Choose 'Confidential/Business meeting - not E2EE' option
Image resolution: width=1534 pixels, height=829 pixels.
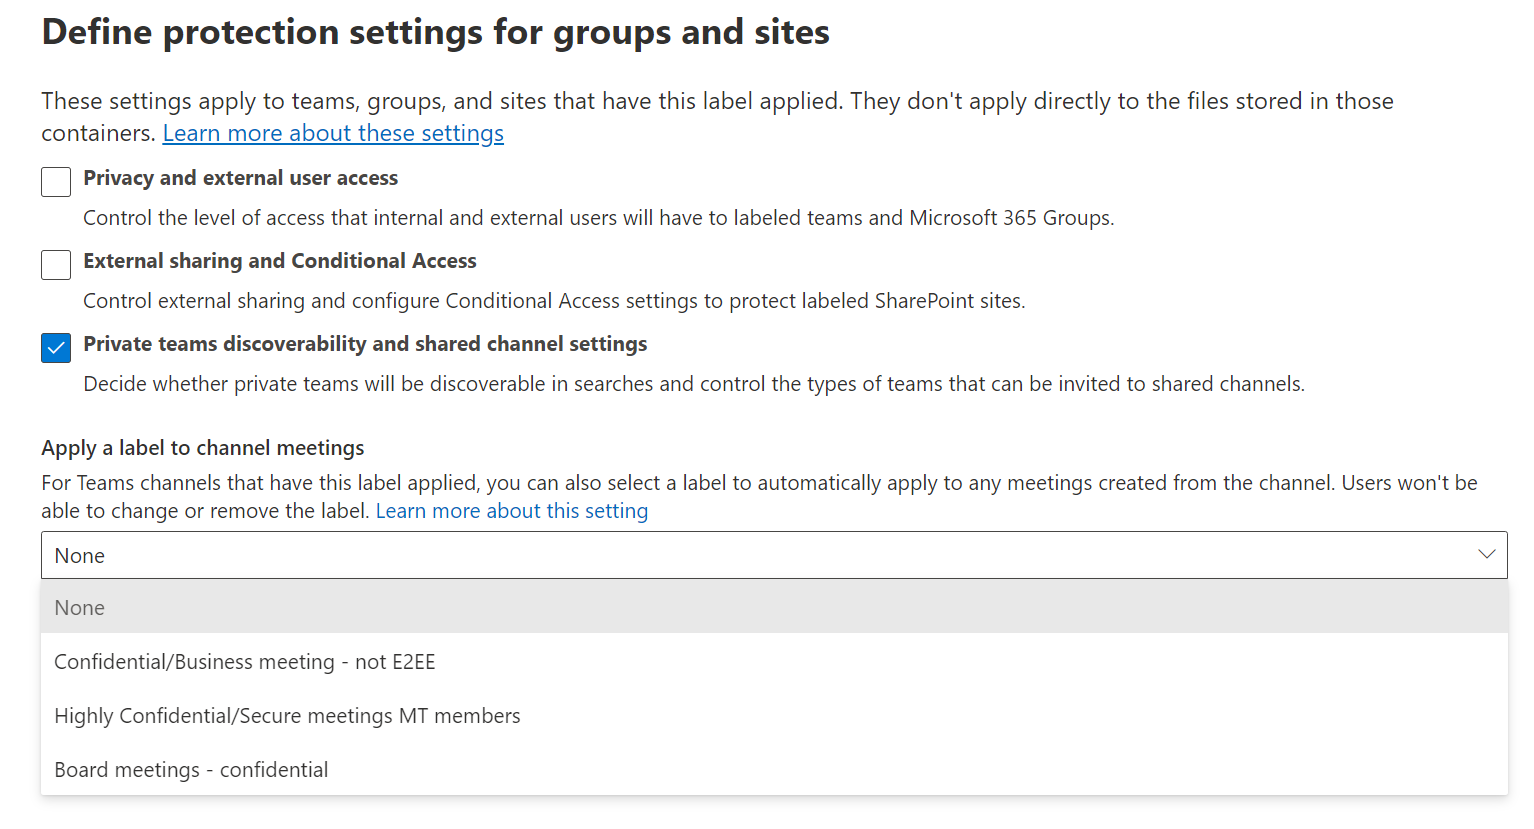pos(245,662)
